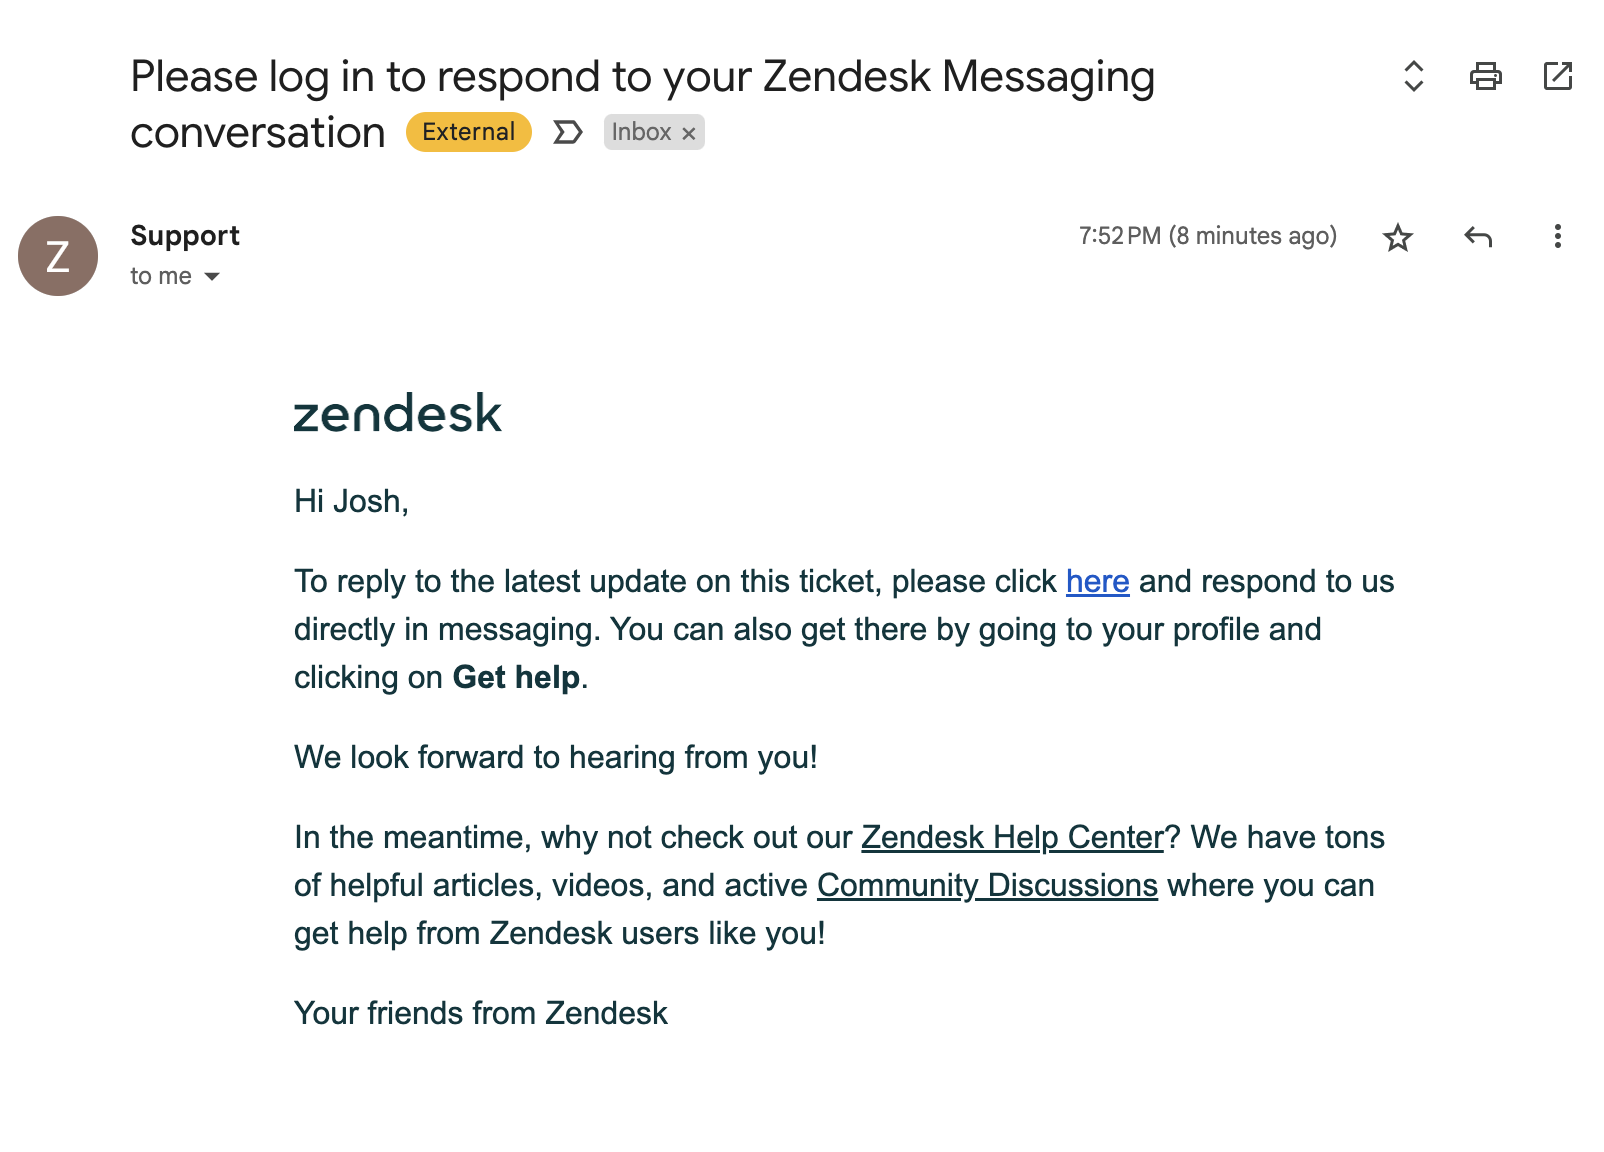Reply using the arrow icon
Viewport: 1604px width, 1152px height.
coord(1477,237)
